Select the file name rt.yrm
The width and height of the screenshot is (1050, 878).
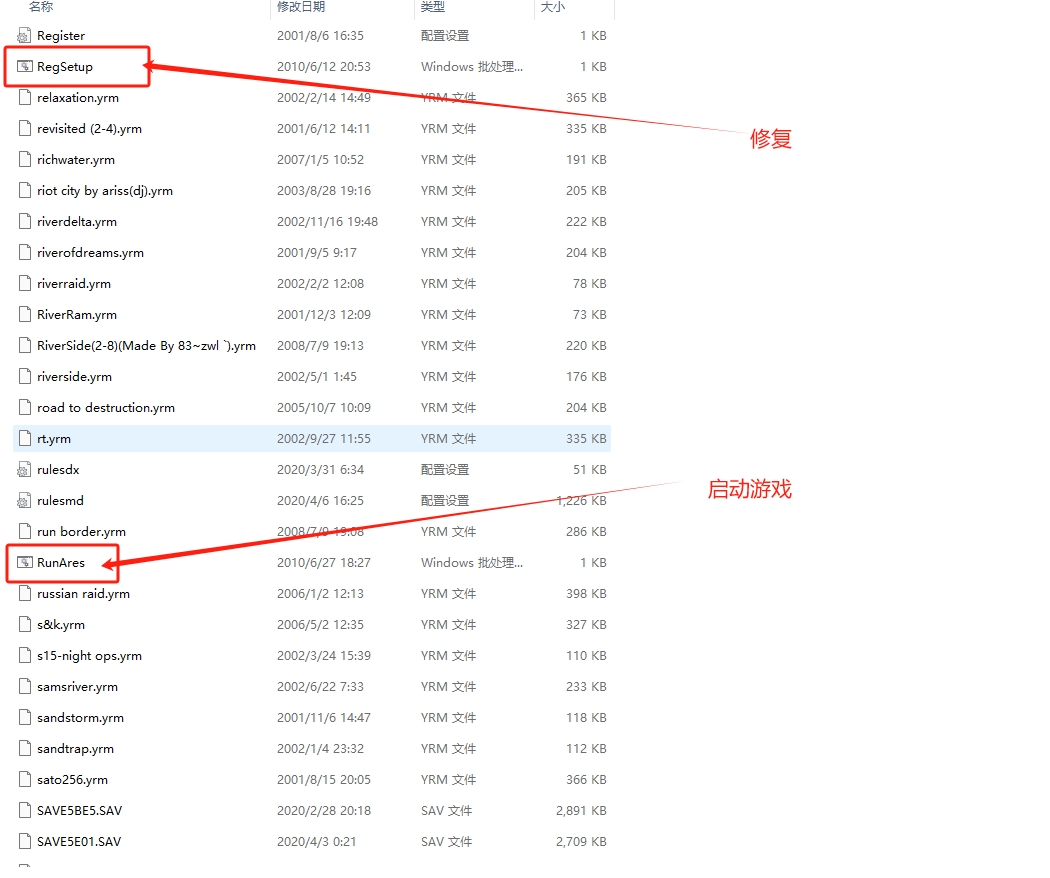click(54, 439)
